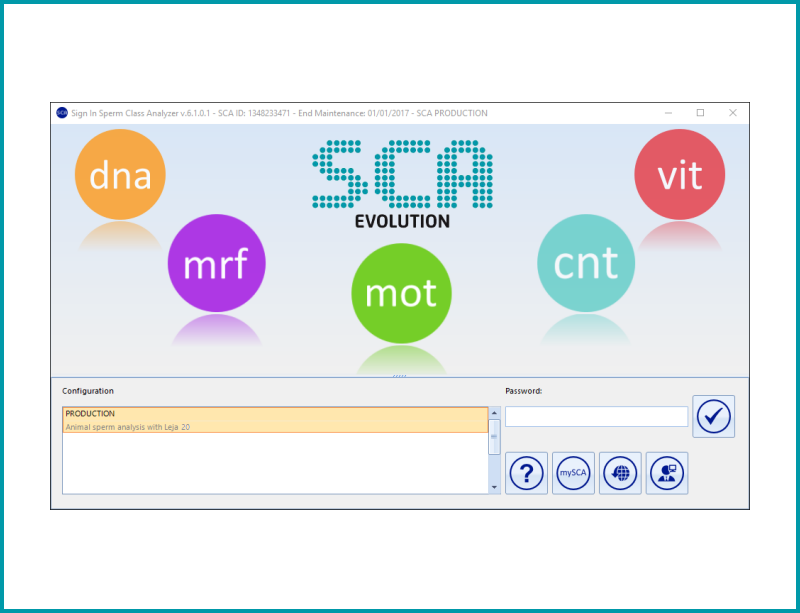The image size is (800, 613).
Task: Open remote support user icon button
Action: 667,473
